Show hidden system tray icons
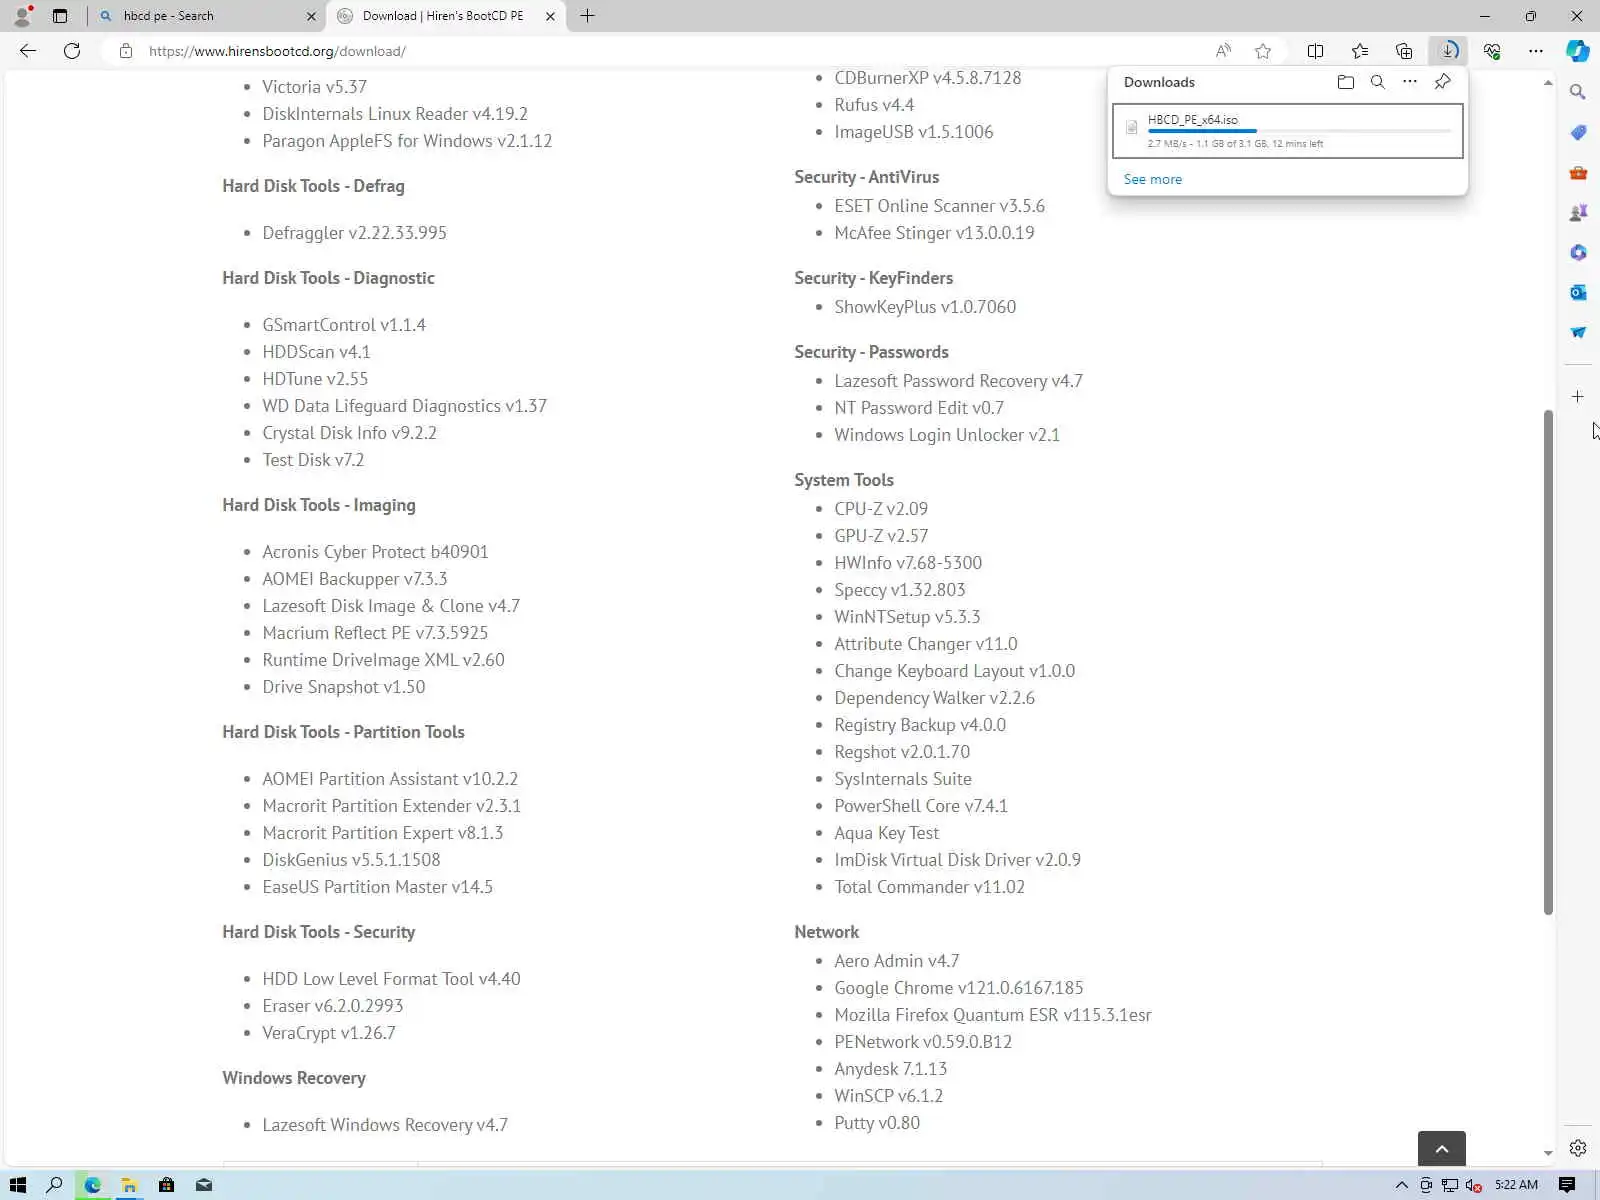1600x1200 pixels. 1401,1185
